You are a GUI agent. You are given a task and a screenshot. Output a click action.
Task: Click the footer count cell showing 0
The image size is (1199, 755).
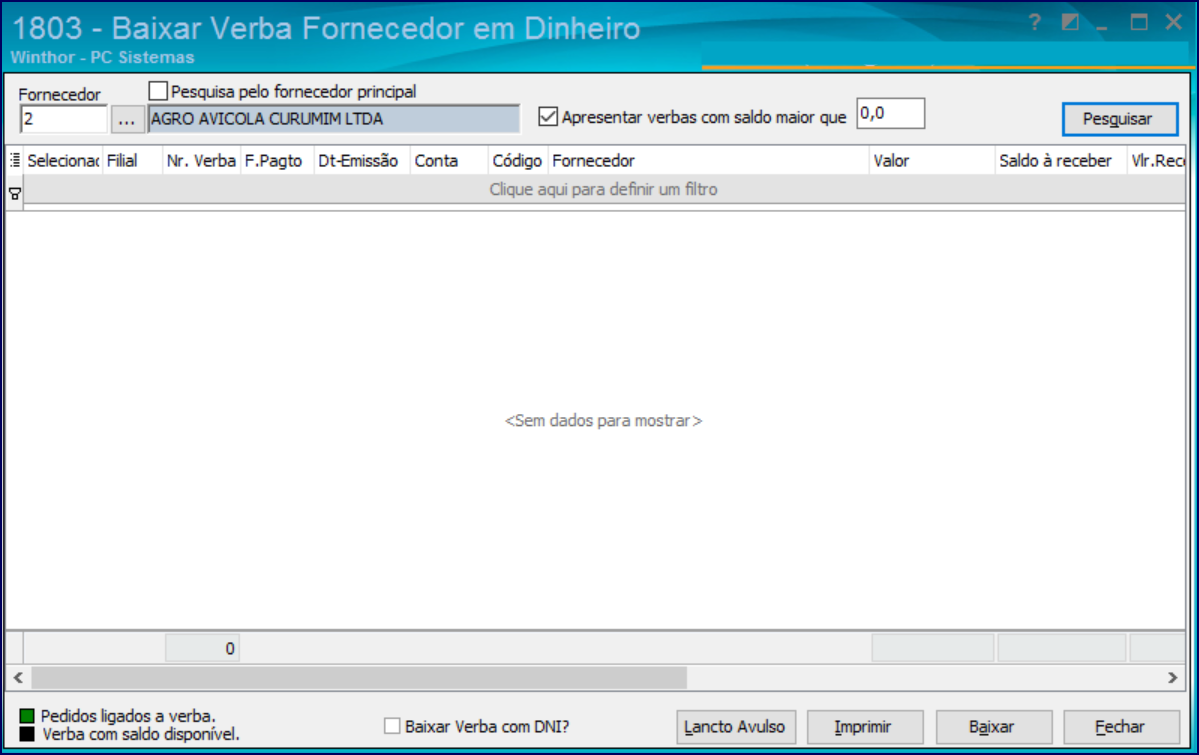203,649
